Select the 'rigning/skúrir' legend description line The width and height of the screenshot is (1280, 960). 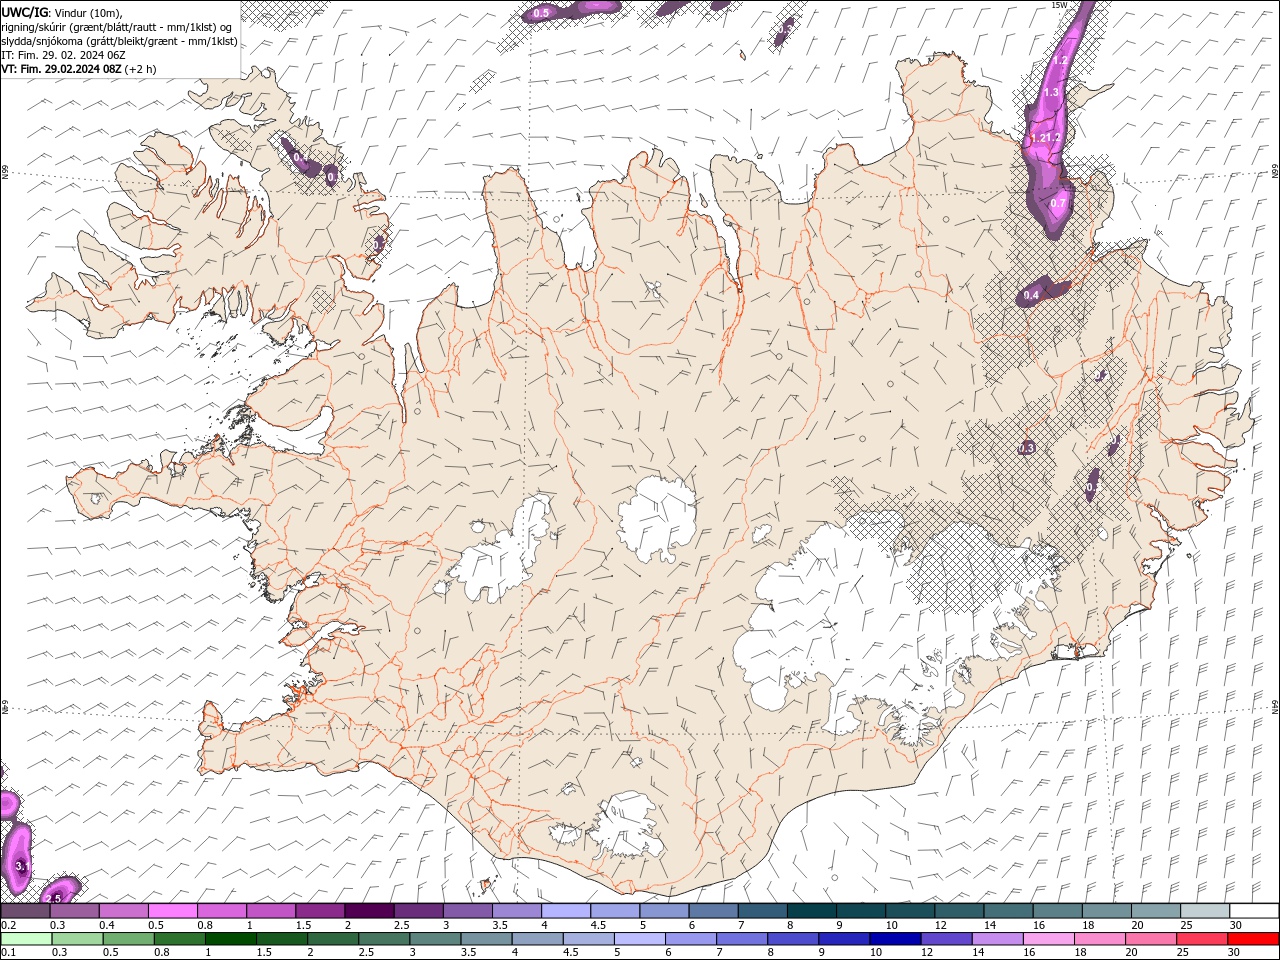click(118, 26)
